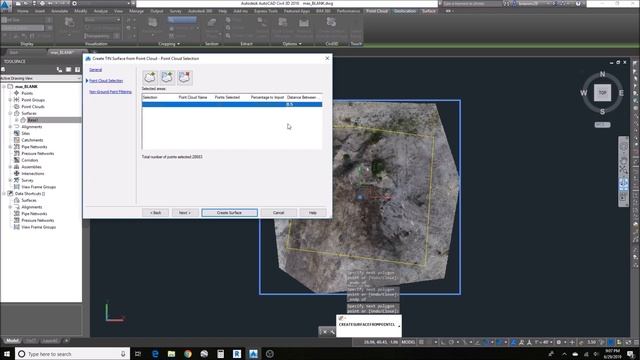The height and width of the screenshot is (360, 640).
Task: Click the add selected area cloud icon
Action: (167, 78)
